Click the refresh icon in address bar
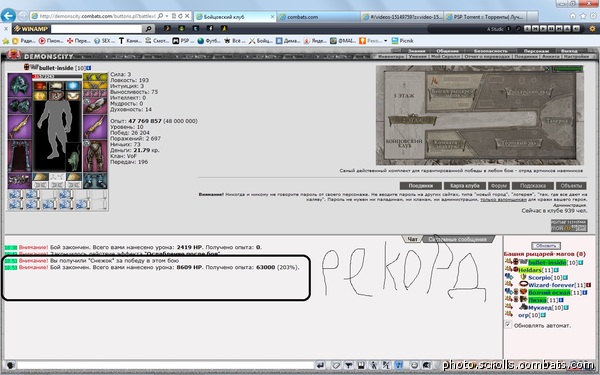 tap(180, 16)
